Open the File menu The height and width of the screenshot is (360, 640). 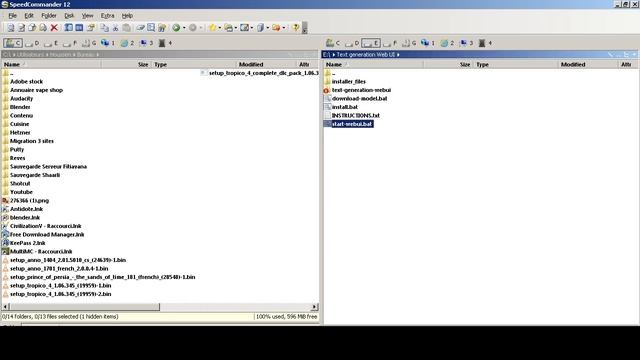13,16
